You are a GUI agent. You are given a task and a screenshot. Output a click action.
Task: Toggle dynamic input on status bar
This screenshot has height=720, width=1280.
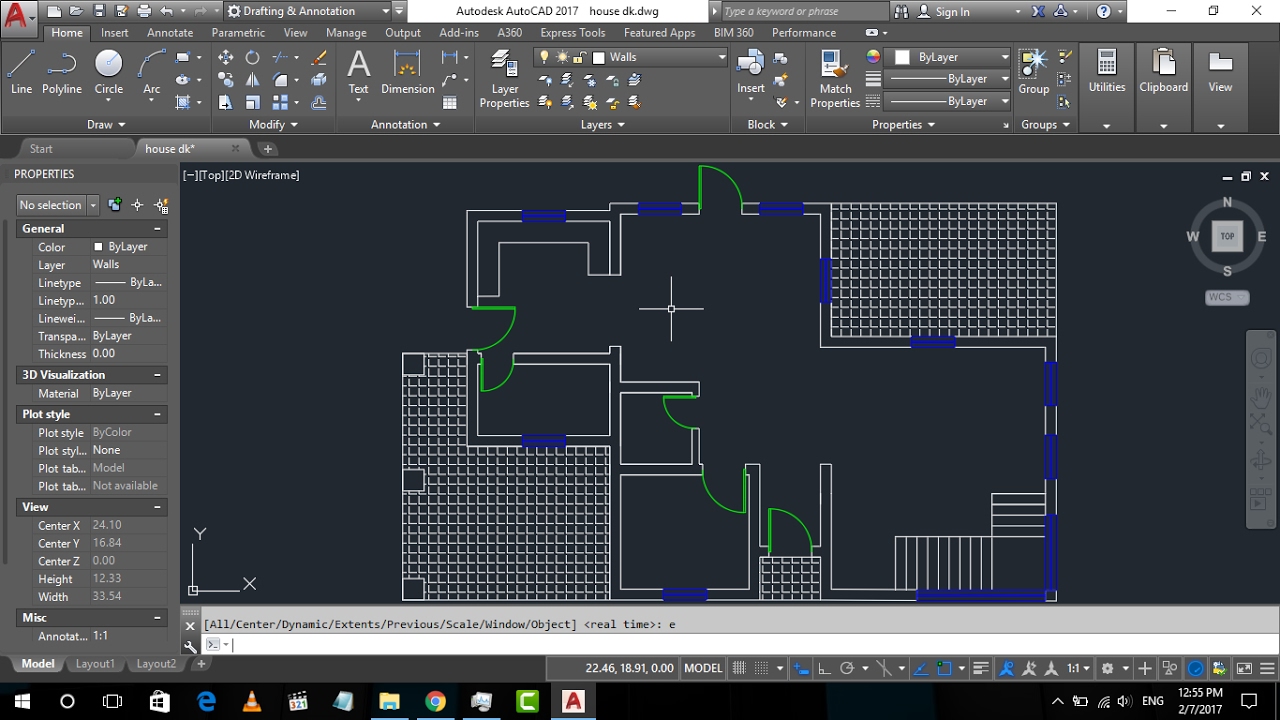(801, 668)
